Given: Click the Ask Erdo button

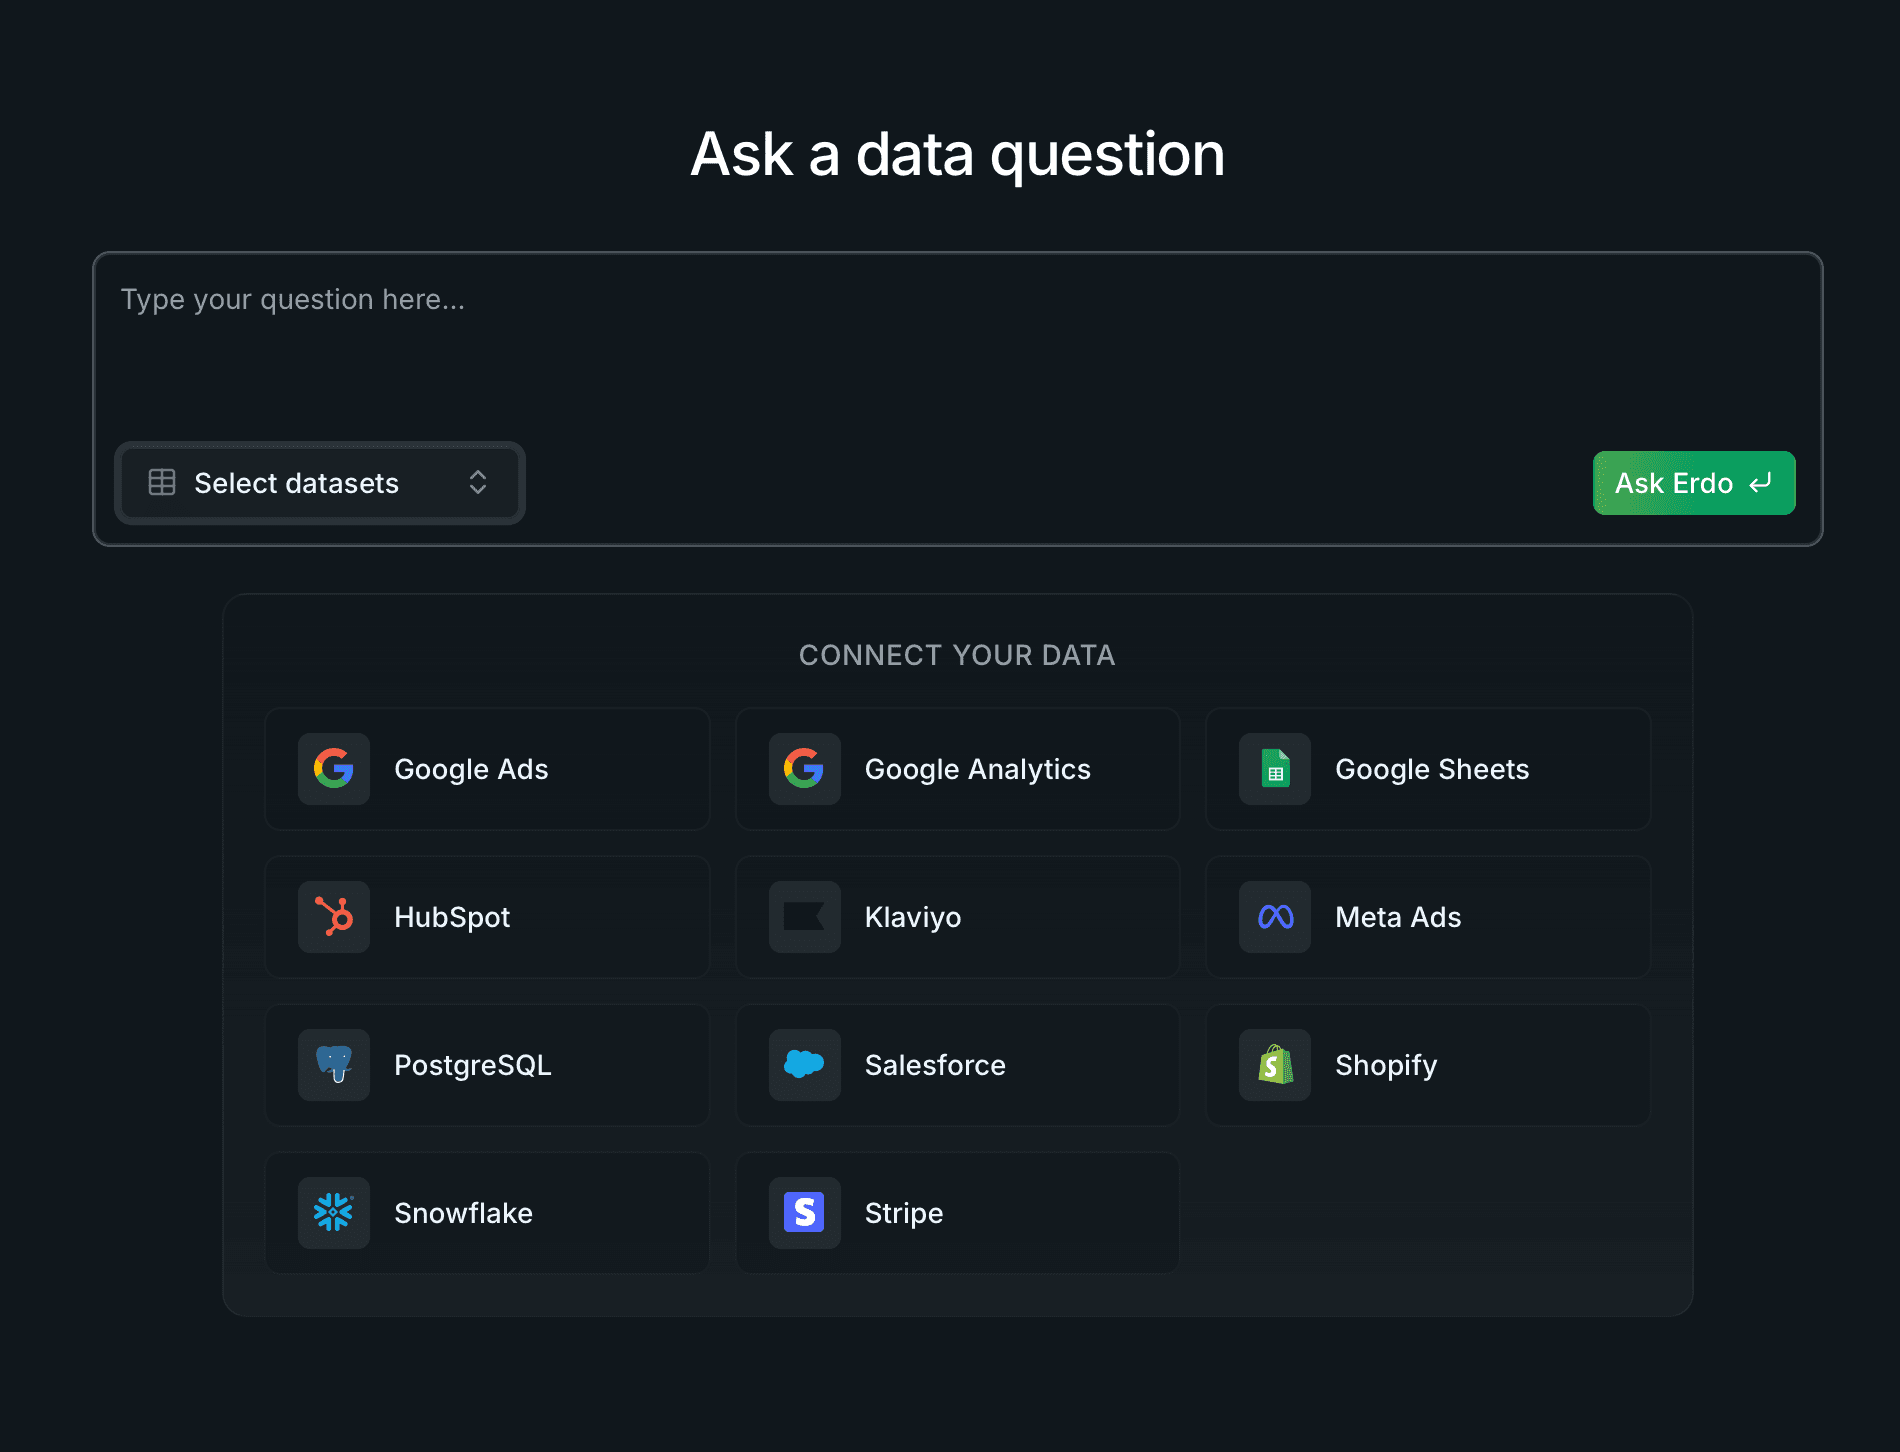Looking at the screenshot, I should [x=1693, y=483].
